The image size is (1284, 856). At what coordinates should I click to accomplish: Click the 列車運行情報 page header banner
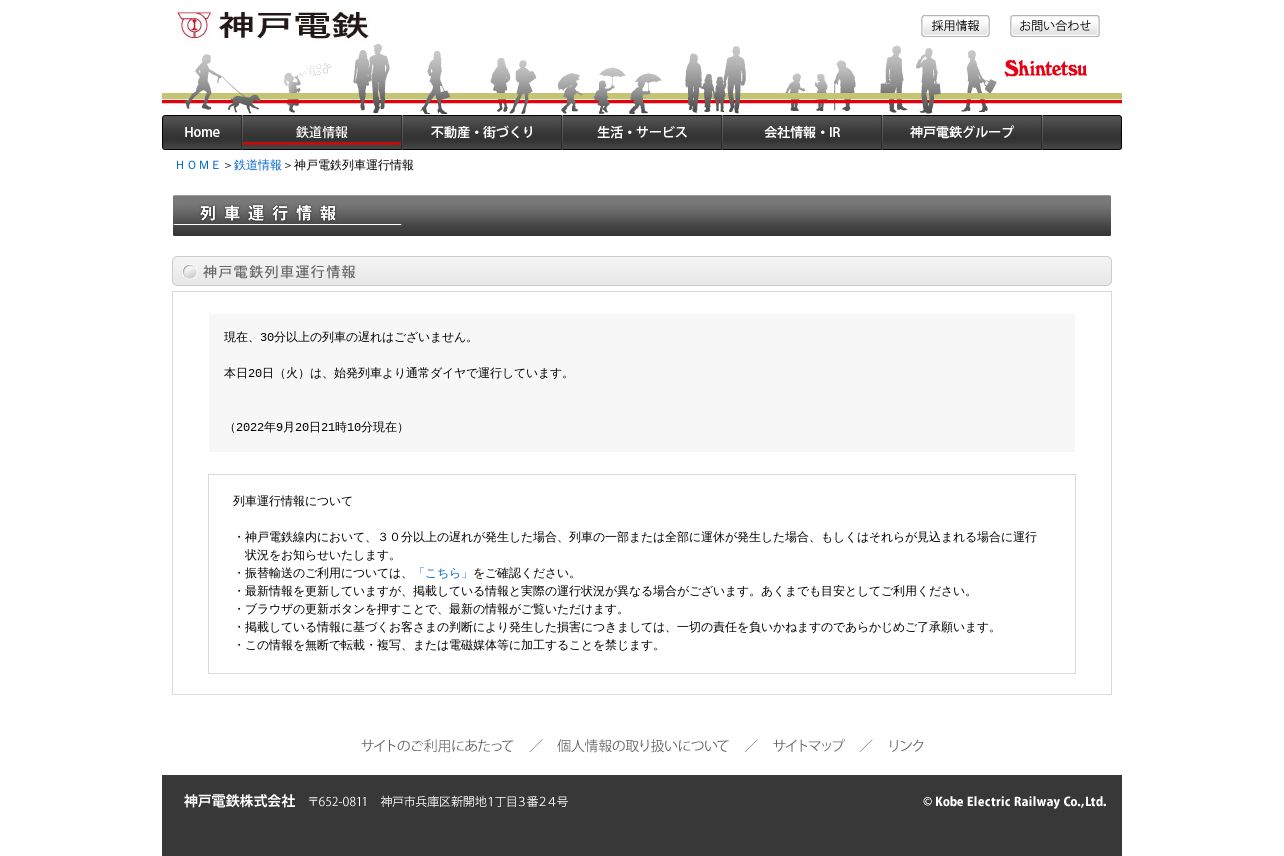(x=642, y=215)
